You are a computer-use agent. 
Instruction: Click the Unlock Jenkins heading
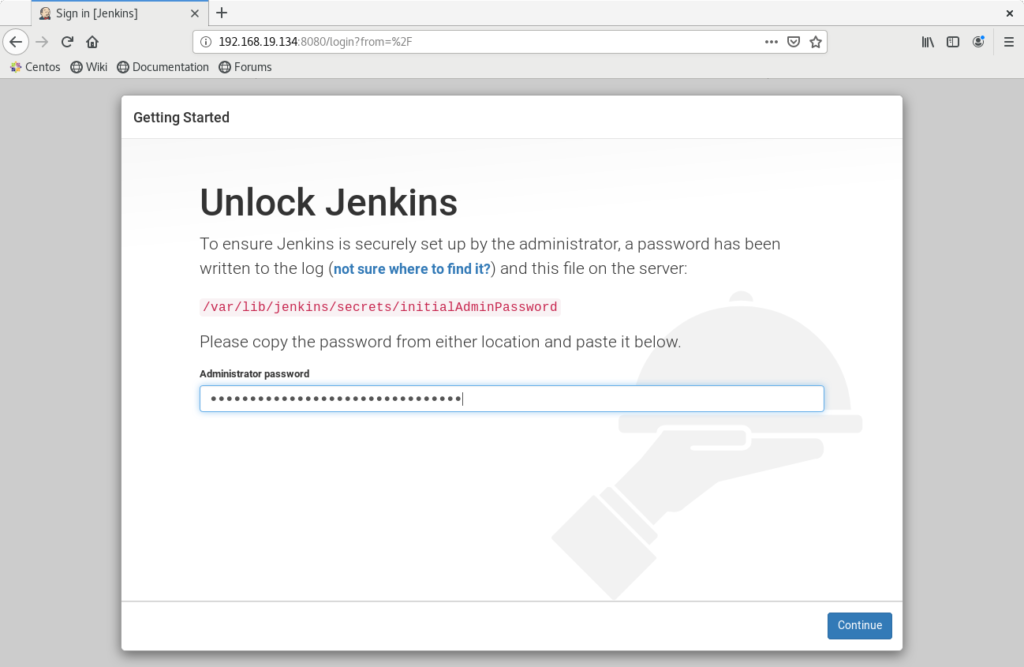328,202
